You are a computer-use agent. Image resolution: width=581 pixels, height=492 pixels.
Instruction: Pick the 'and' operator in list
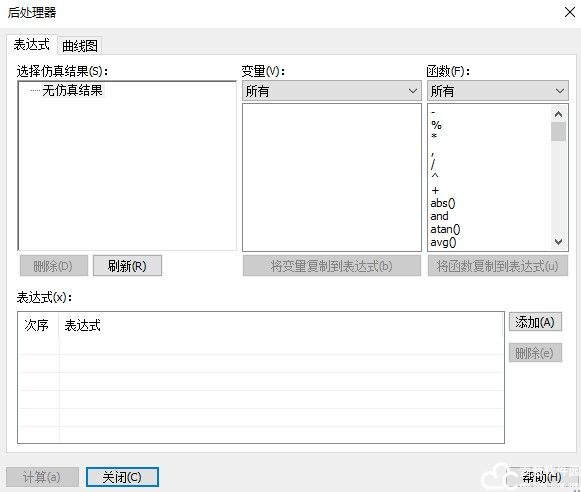(439, 216)
